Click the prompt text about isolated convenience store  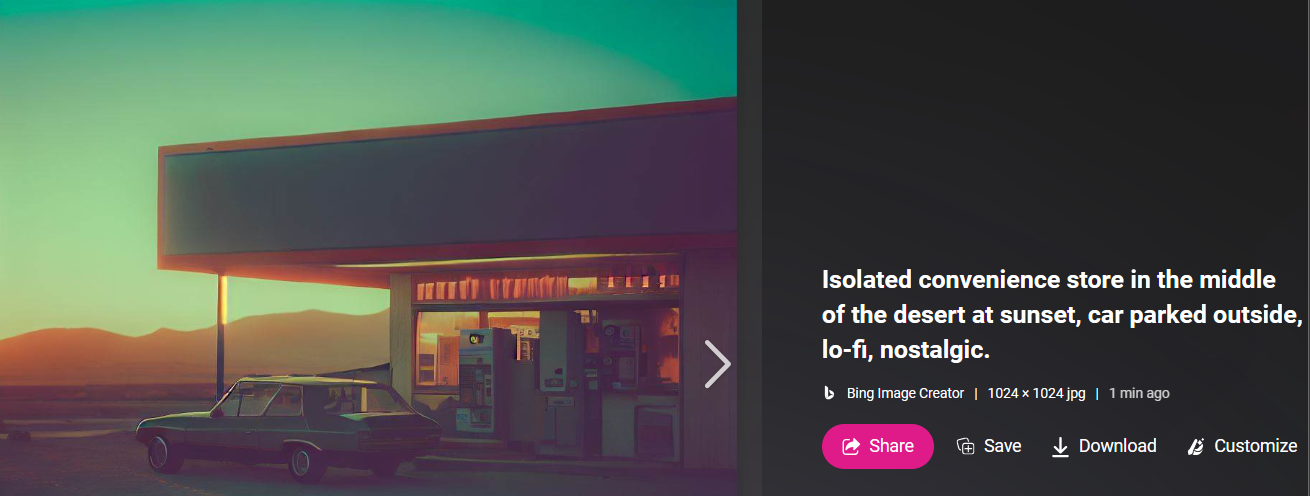tap(1063, 314)
